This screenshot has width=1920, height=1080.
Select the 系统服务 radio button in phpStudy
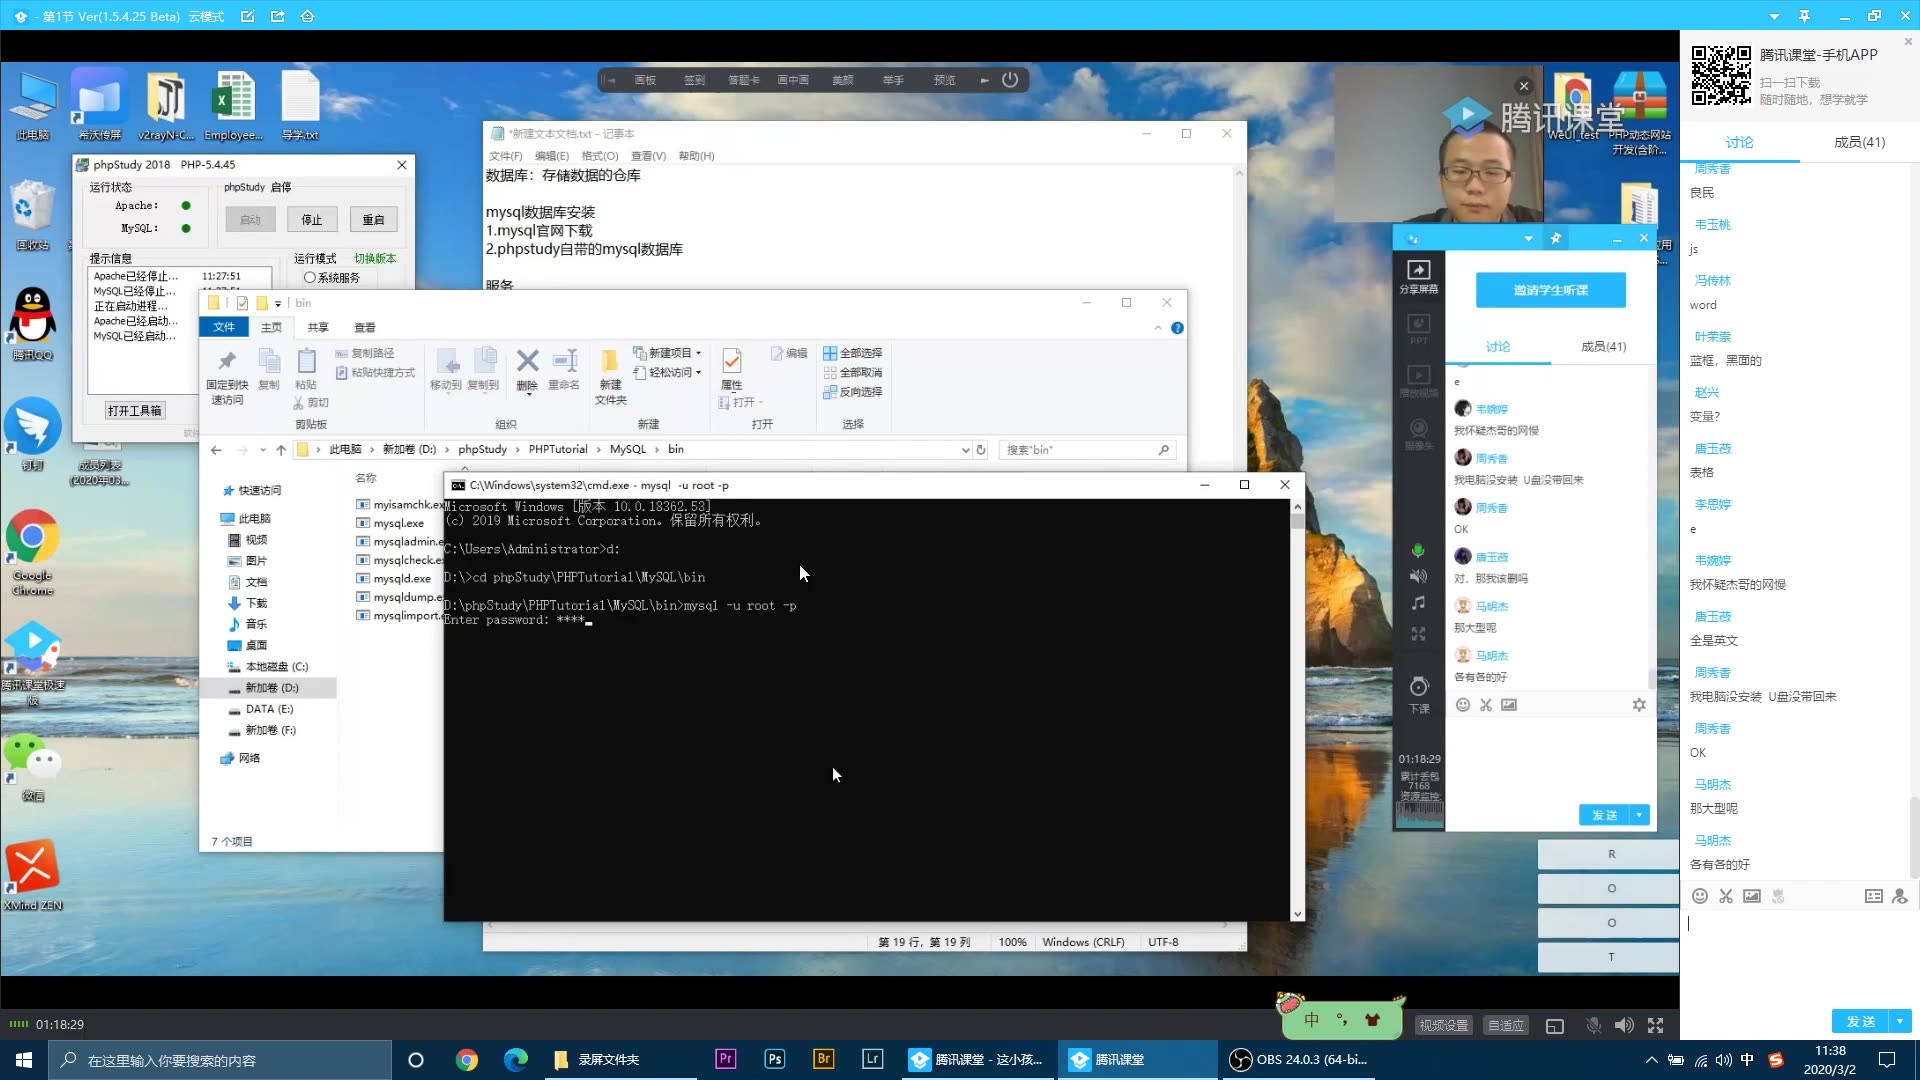(x=310, y=278)
